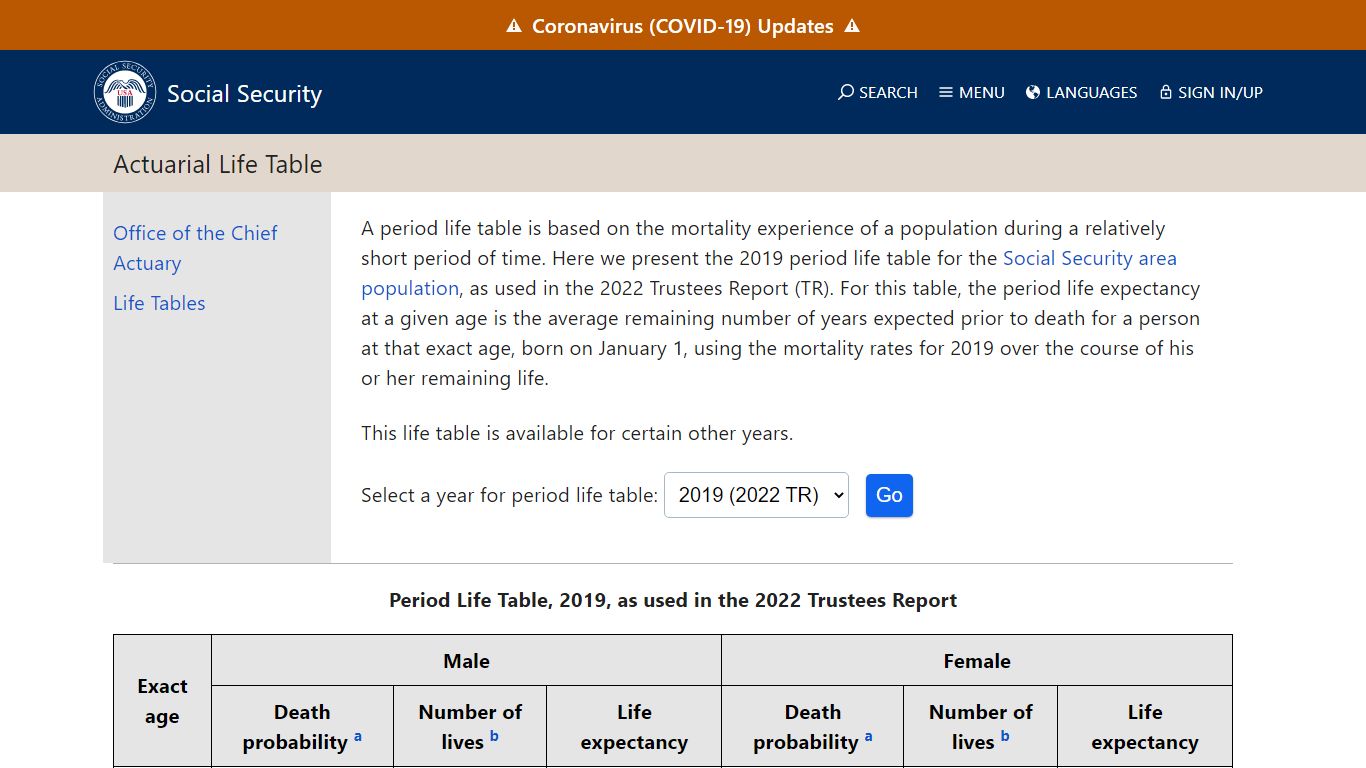
Task: Click the 'Select a year for period life table' label
Action: tap(510, 495)
